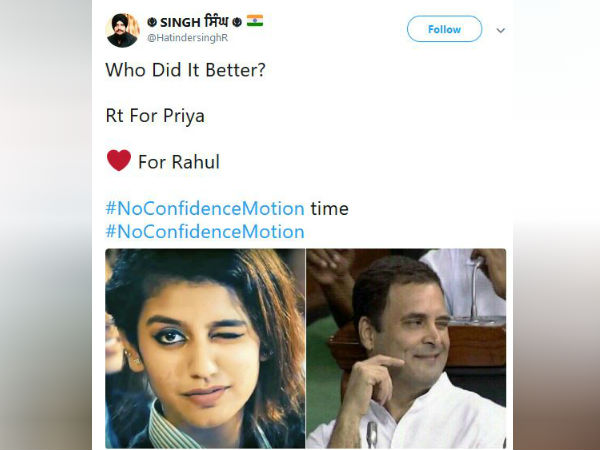
Task: Open the first #NoConfidenceMotion hashtag before "time"
Action: pyautogui.click(x=205, y=209)
